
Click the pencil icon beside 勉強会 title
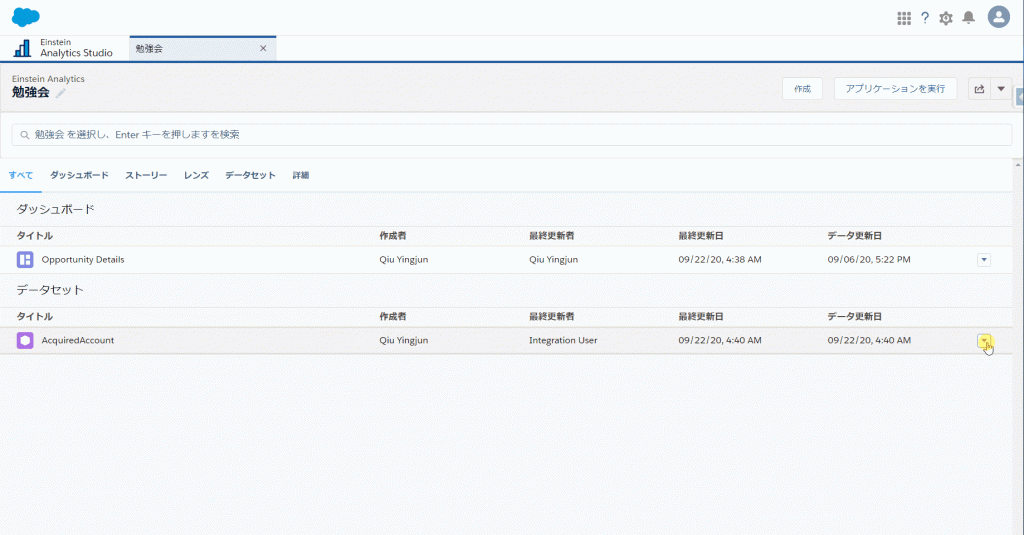pos(61,93)
